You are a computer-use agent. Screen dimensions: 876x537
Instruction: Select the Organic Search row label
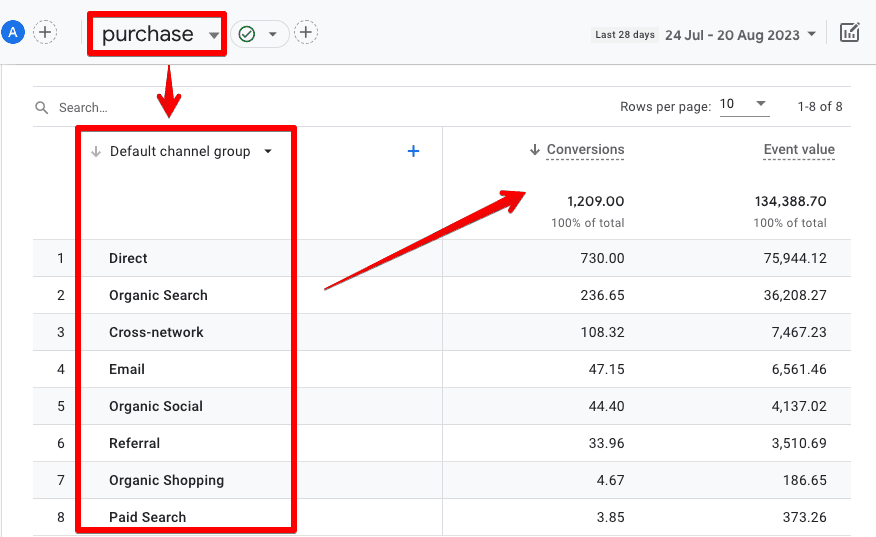(158, 295)
